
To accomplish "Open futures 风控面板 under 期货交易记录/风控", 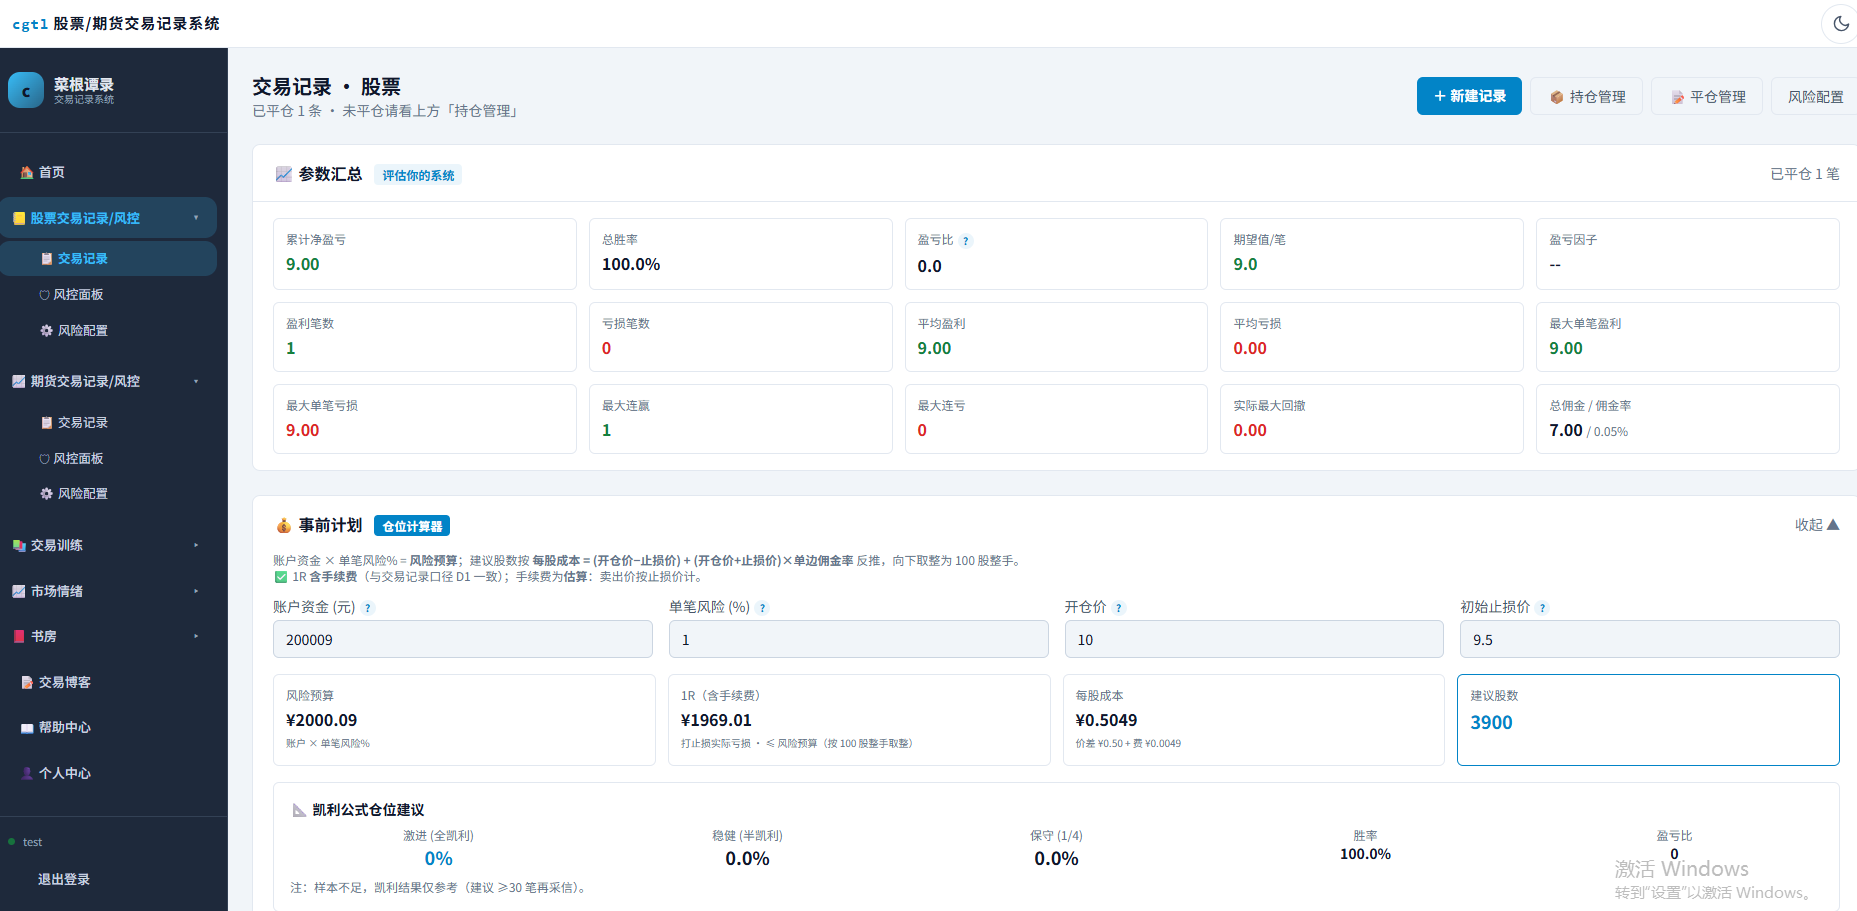I will (108, 458).
